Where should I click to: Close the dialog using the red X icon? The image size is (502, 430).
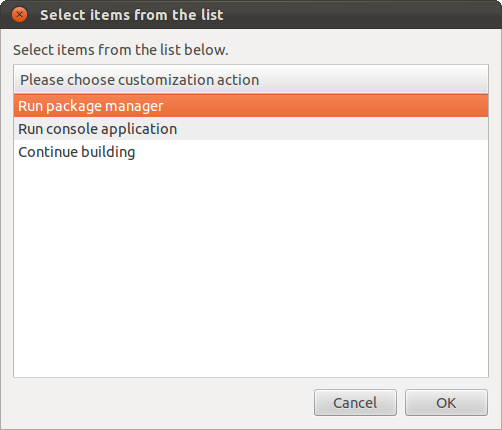[x=19, y=15]
